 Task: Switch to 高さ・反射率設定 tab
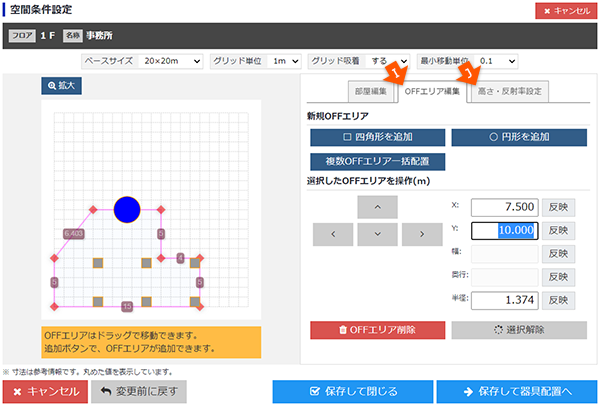[510, 91]
